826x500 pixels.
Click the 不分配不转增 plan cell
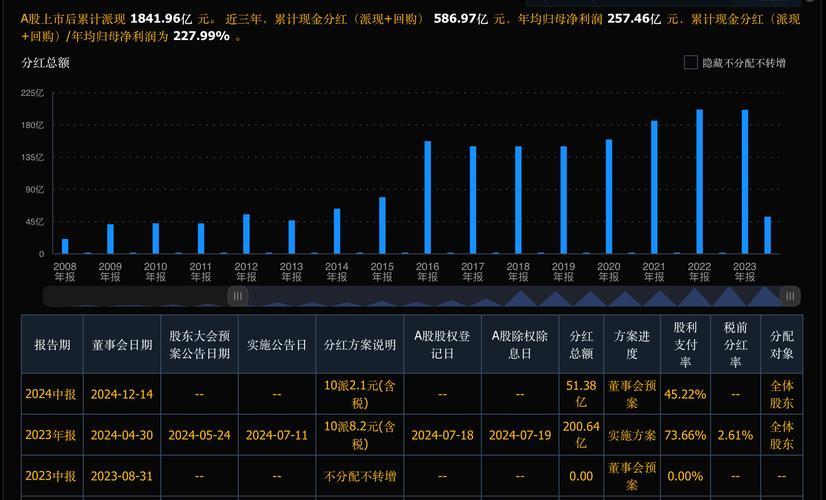[360, 476]
